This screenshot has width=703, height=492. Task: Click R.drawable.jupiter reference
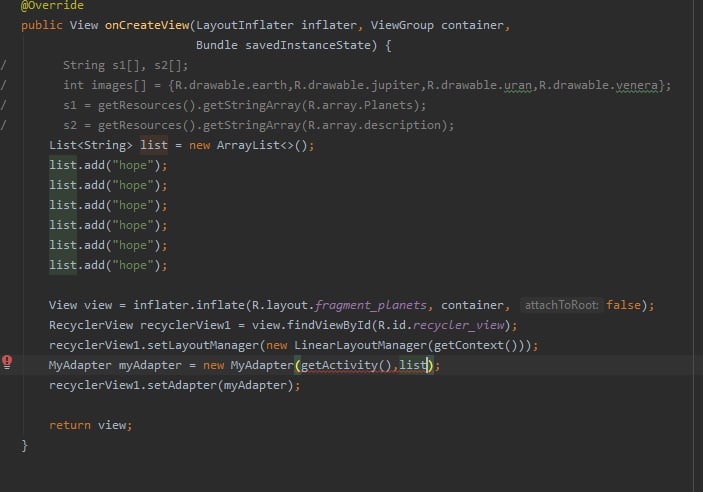(x=356, y=85)
